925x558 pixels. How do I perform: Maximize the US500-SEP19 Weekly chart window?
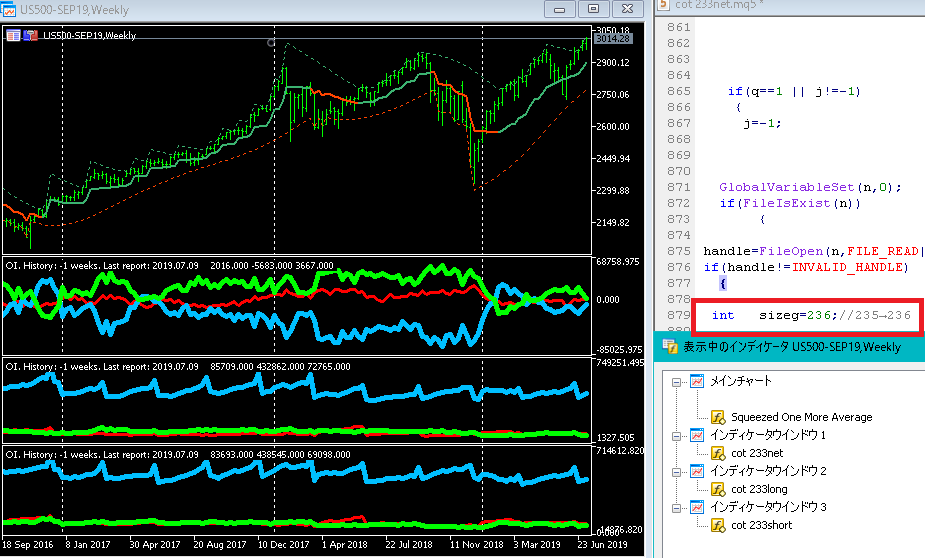[593, 9]
